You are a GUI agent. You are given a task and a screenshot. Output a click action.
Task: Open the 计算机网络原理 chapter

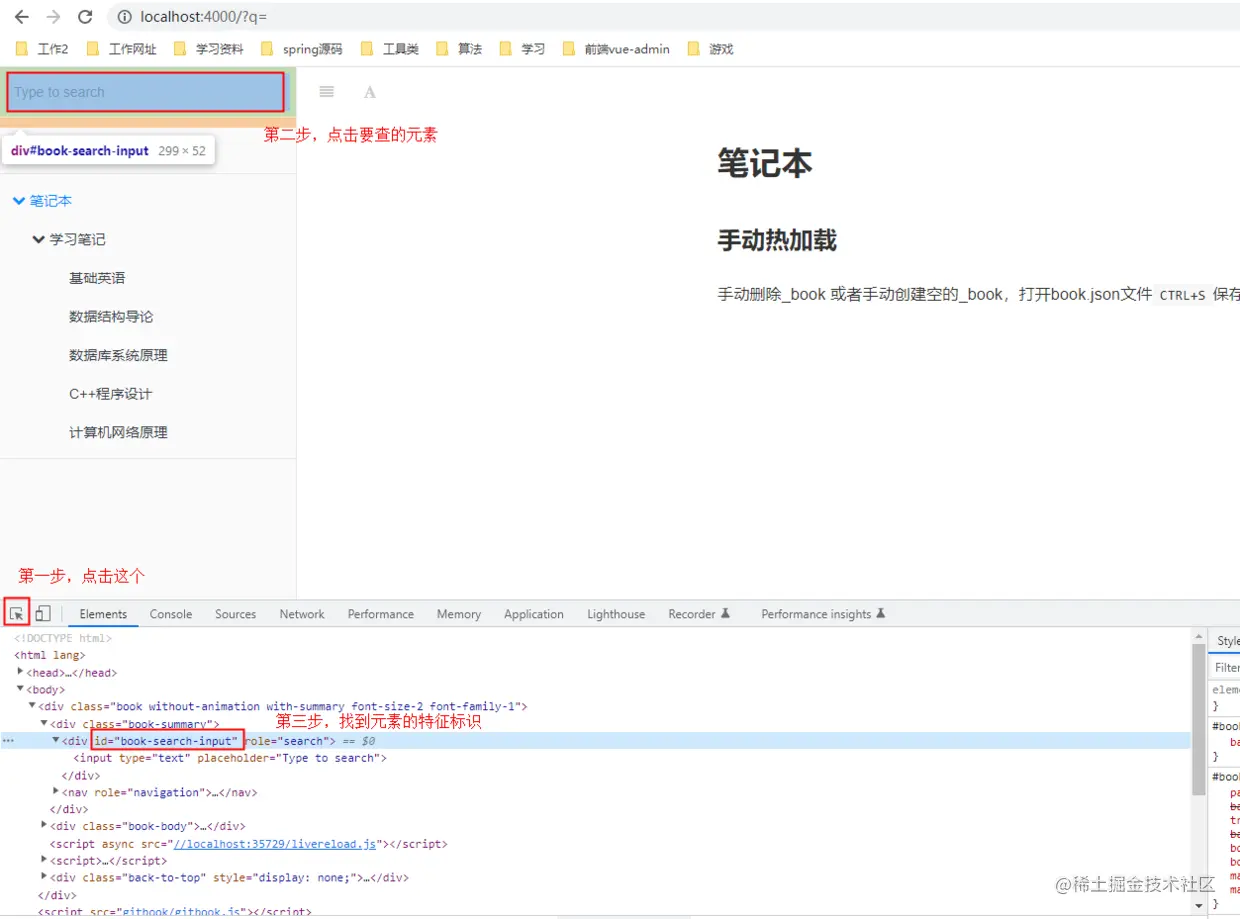[118, 433]
